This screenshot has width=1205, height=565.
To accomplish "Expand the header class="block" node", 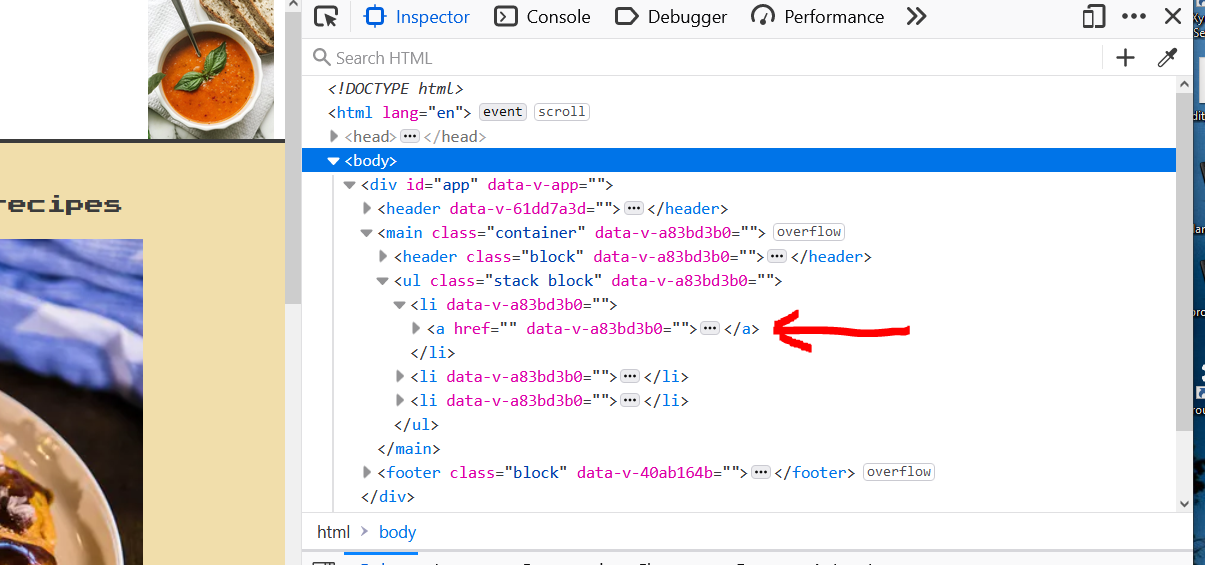I will coord(383,257).
